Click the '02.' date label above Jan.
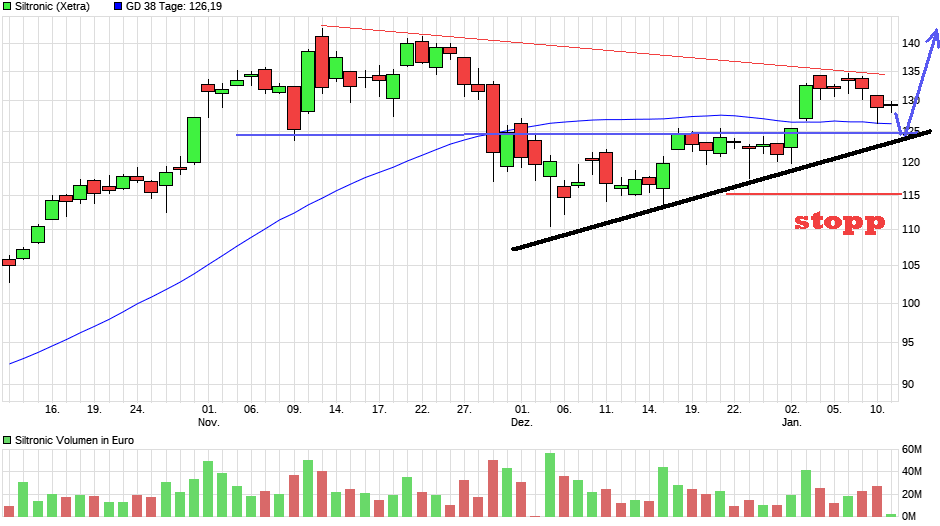The width and height of the screenshot is (940, 526). 792,410
